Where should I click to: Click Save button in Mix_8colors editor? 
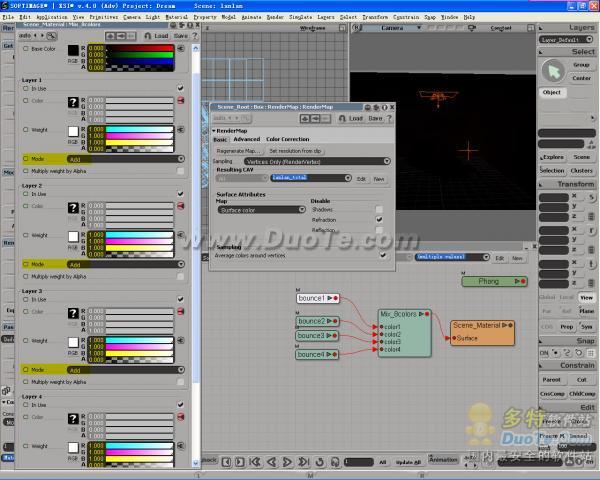(181, 36)
